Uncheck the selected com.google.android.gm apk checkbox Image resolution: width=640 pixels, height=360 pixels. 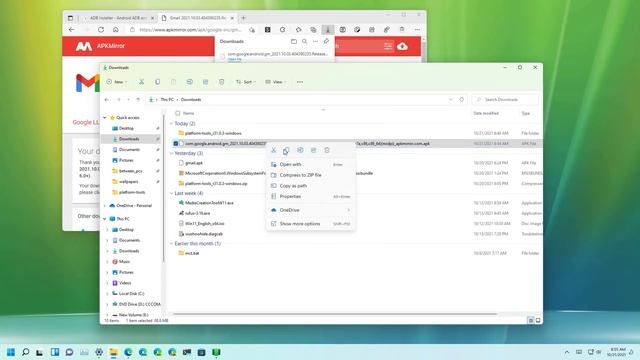point(176,144)
